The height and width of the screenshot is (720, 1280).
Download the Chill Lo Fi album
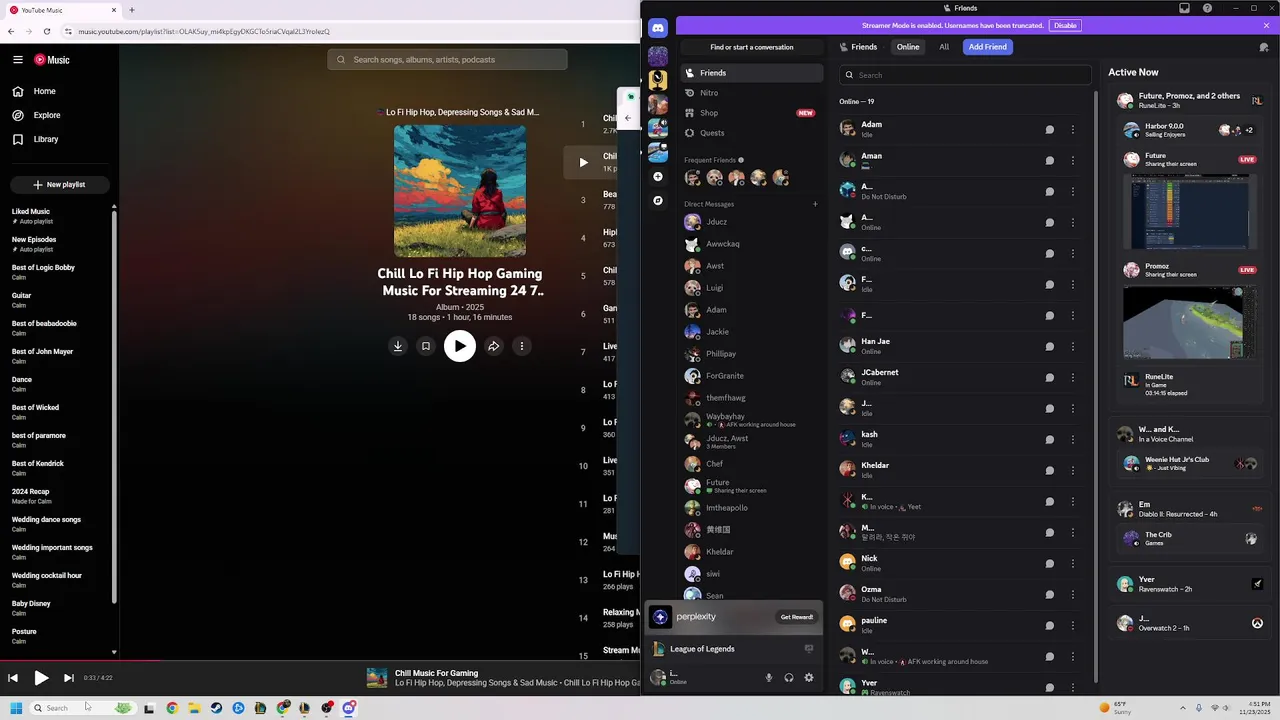(398, 346)
